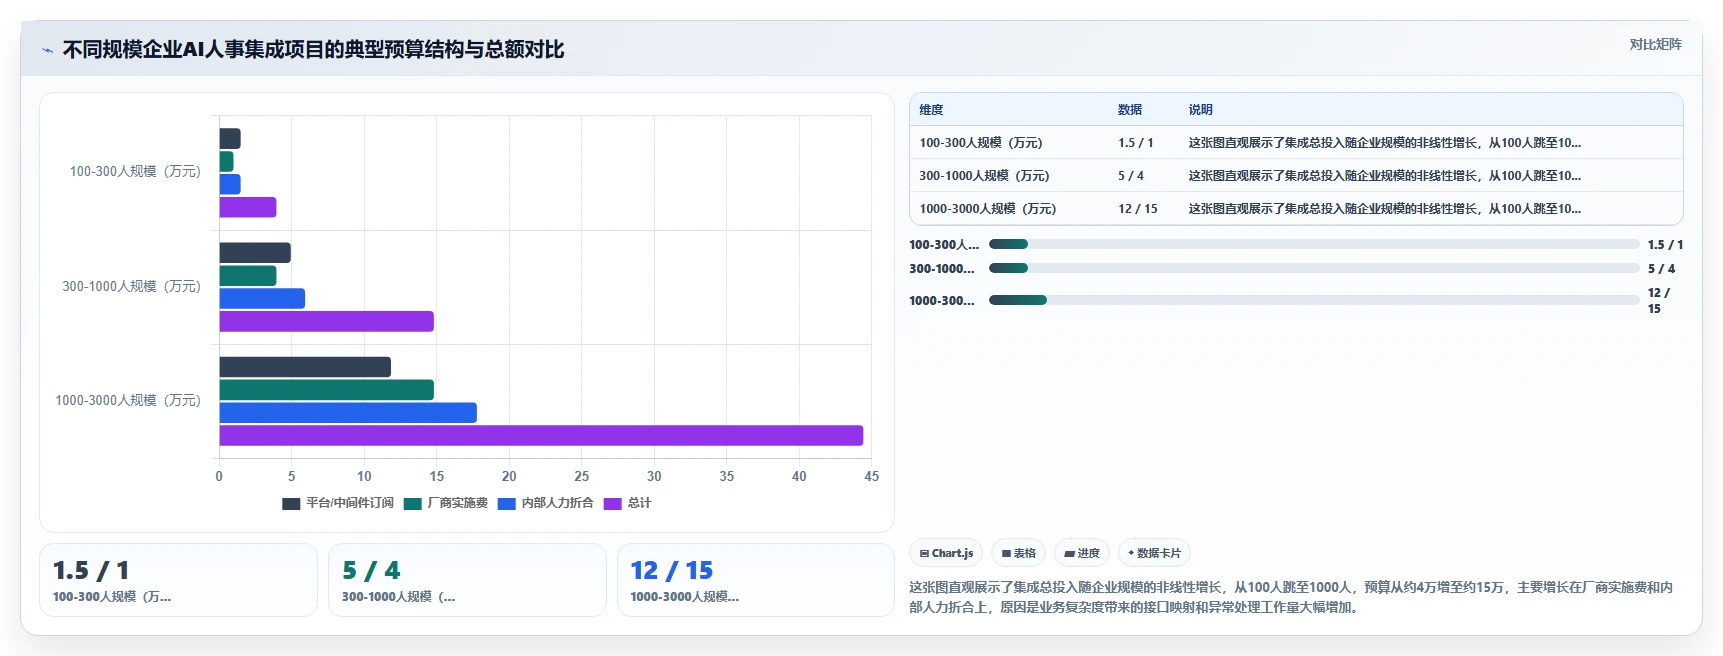Click the purple 总计 bar for 100-300人规模

point(248,207)
